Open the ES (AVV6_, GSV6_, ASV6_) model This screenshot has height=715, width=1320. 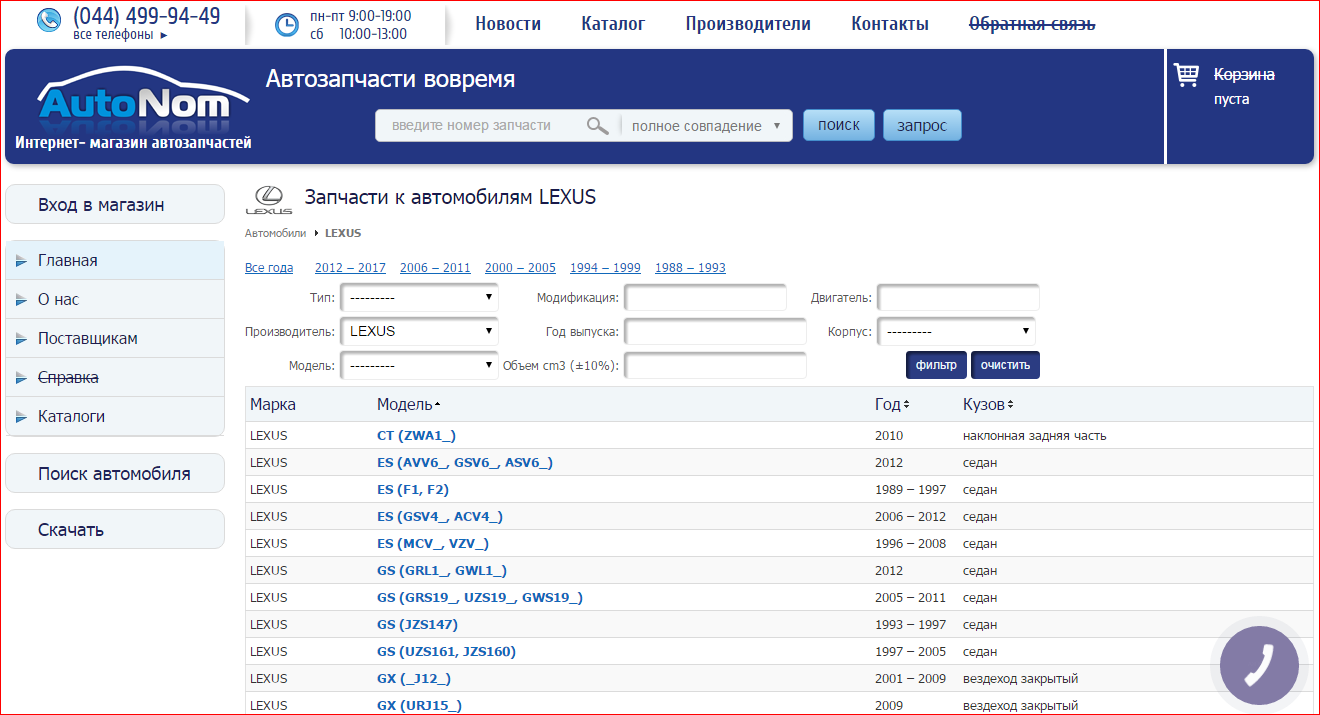465,463
